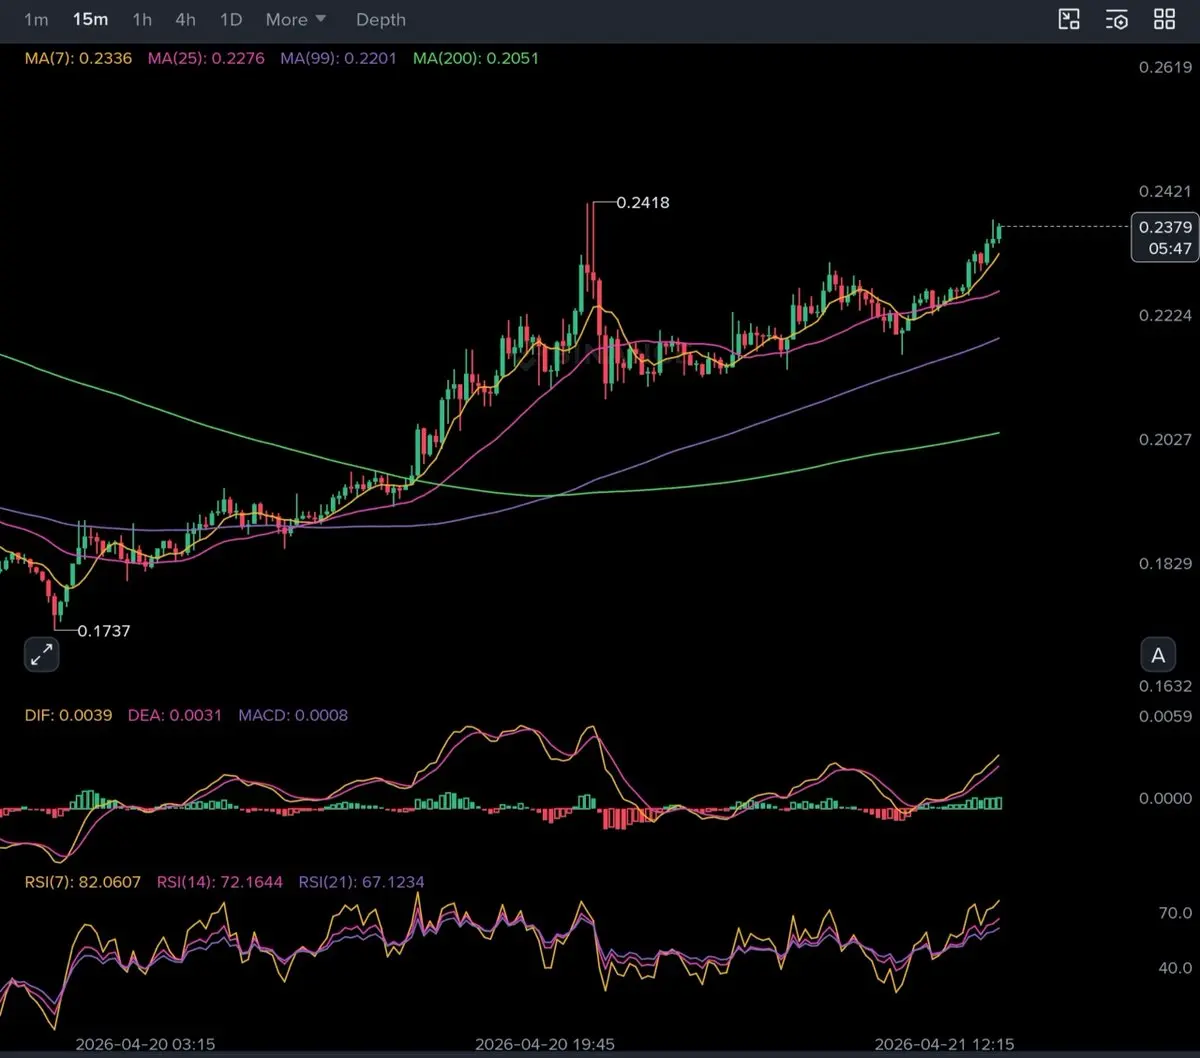Click the 0.1829 price axis label
This screenshot has height=1058, width=1200.
(x=1165, y=563)
